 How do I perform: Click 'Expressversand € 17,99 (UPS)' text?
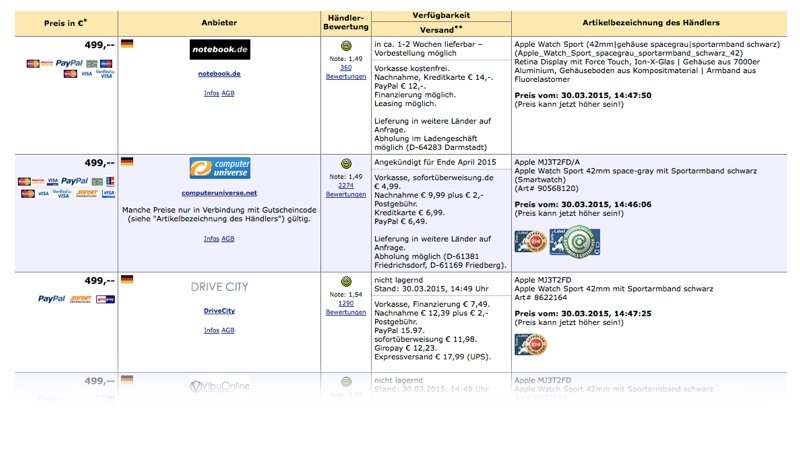click(433, 357)
